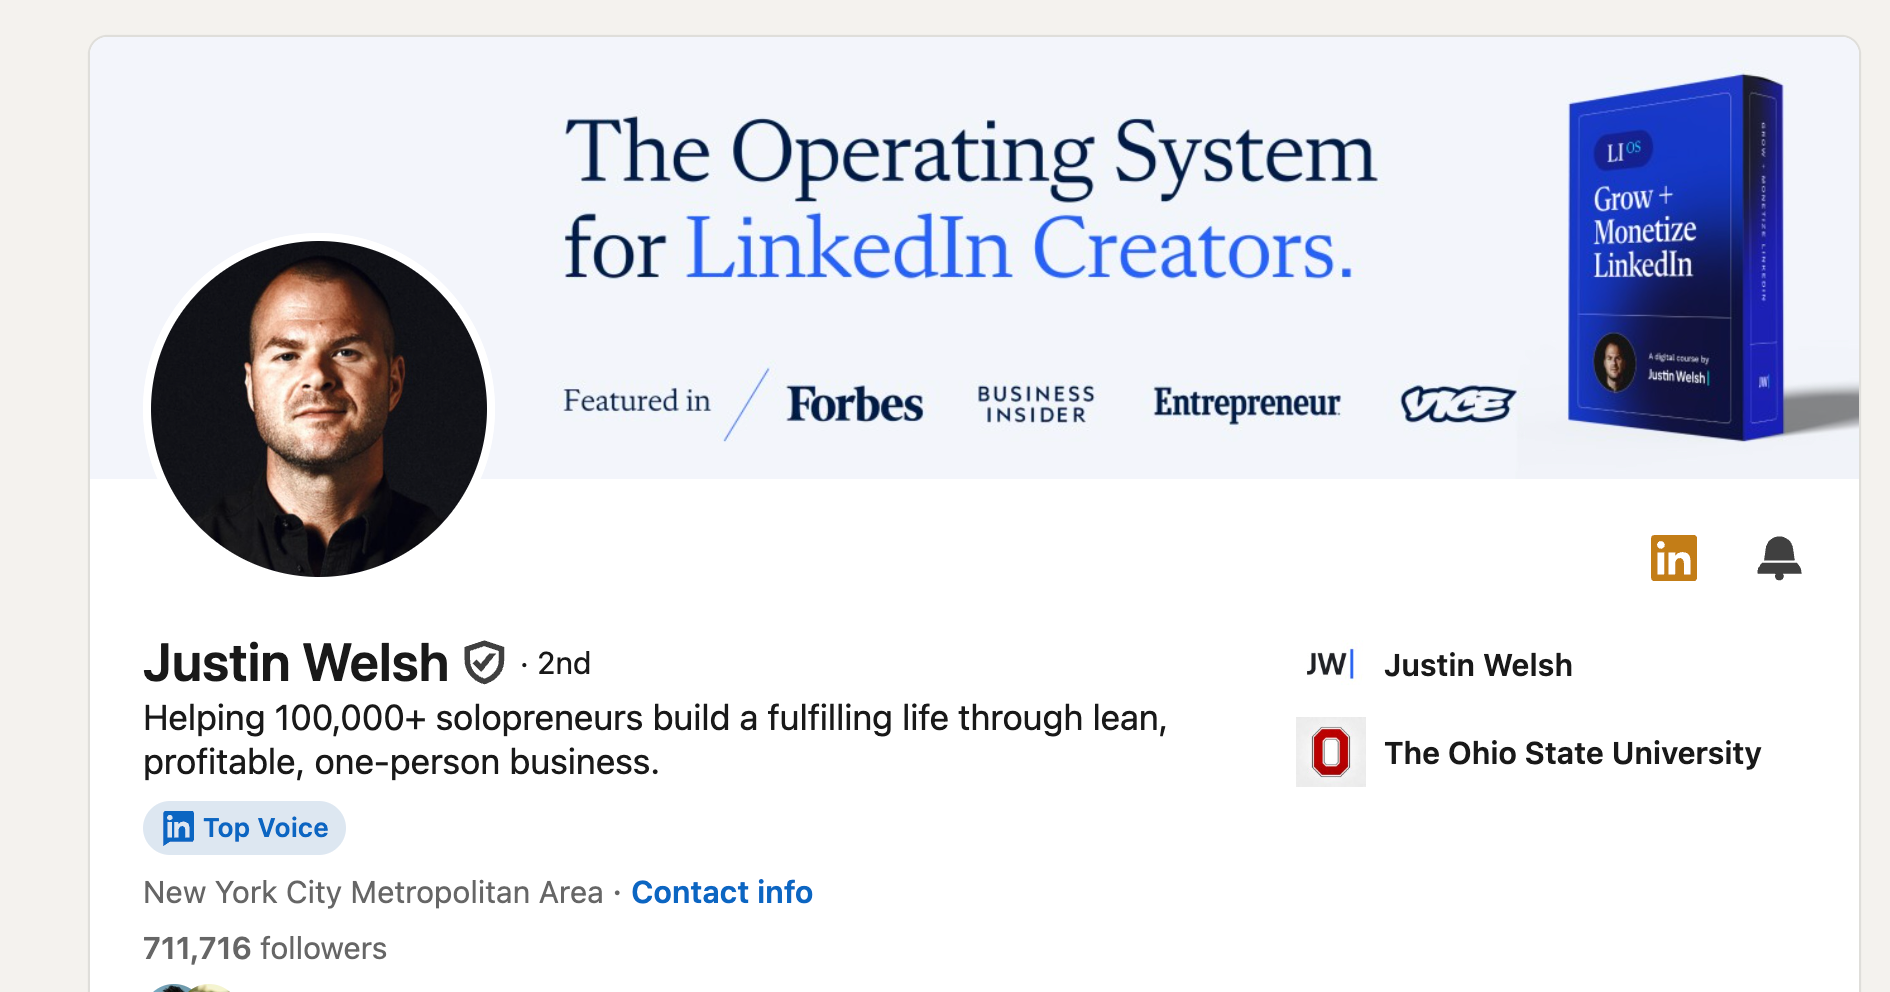
Task: Click the Forbes logo in banner
Action: pos(855,404)
